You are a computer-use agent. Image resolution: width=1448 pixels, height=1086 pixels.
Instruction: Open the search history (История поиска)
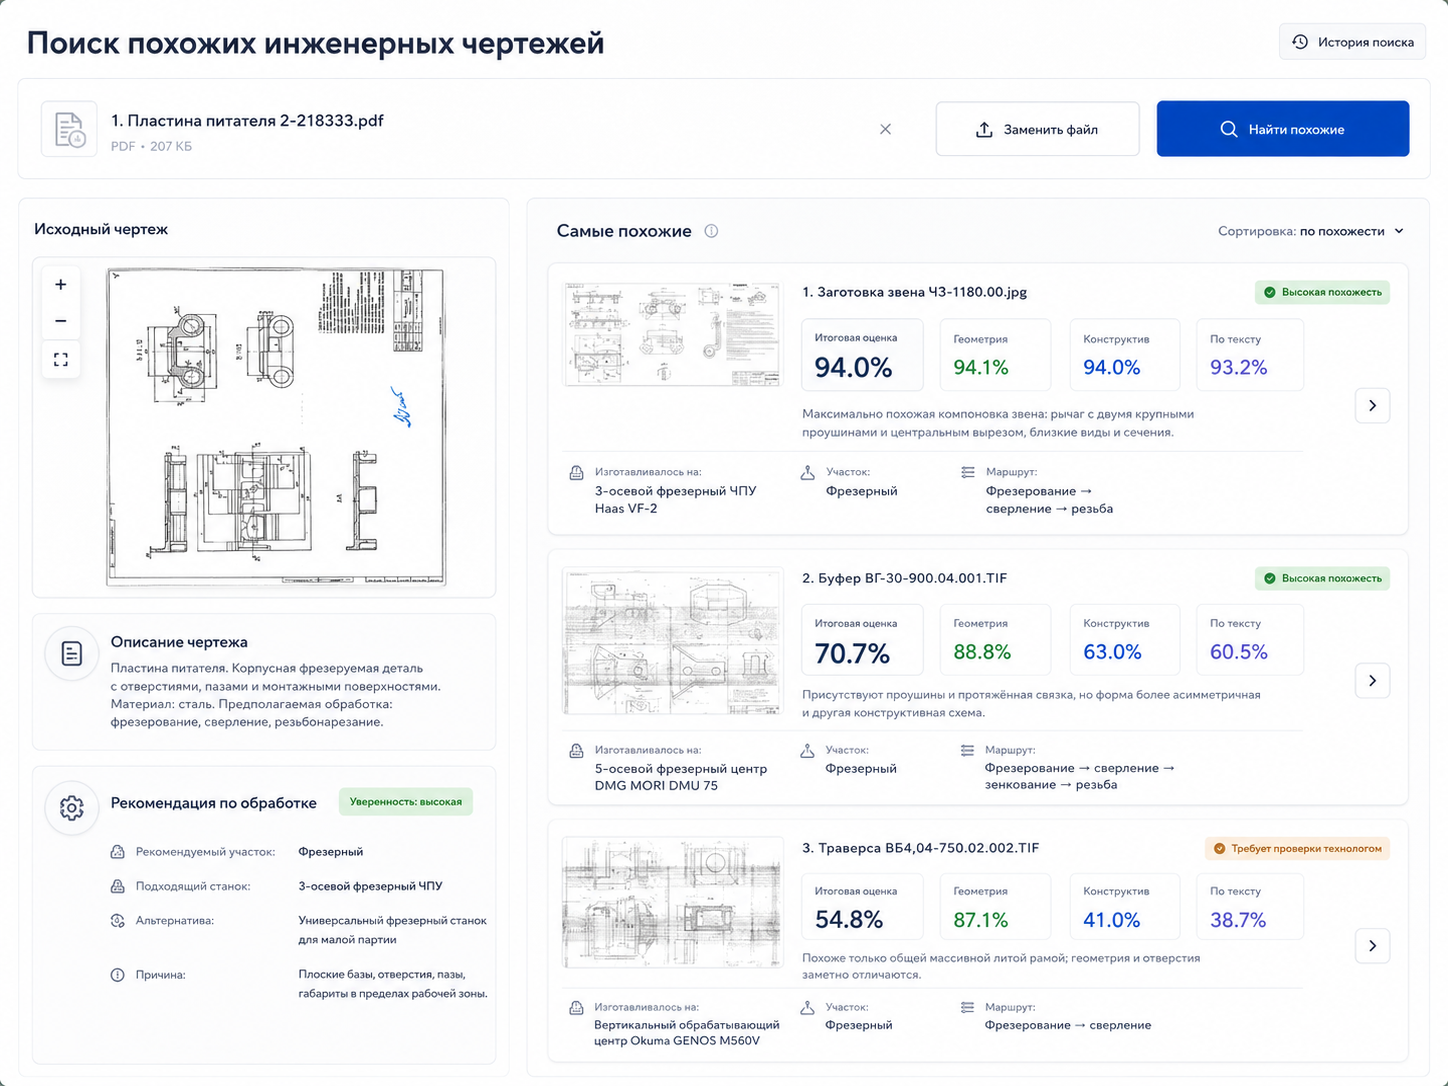pyautogui.click(x=1352, y=42)
